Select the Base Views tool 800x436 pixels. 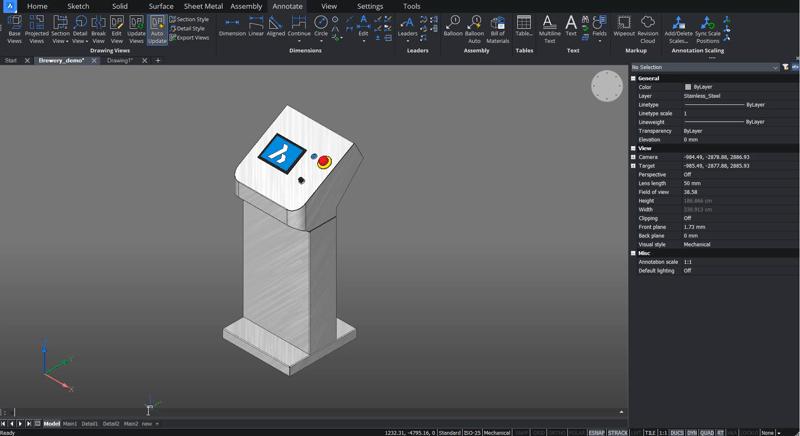(x=14, y=29)
